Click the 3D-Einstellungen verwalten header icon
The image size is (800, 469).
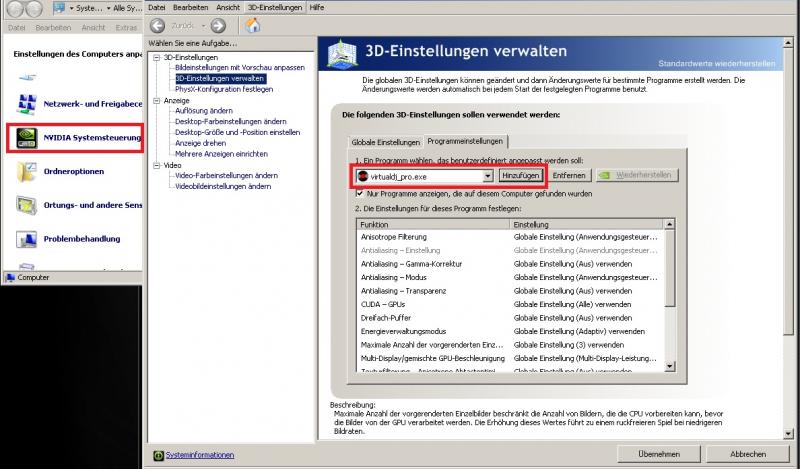point(342,54)
